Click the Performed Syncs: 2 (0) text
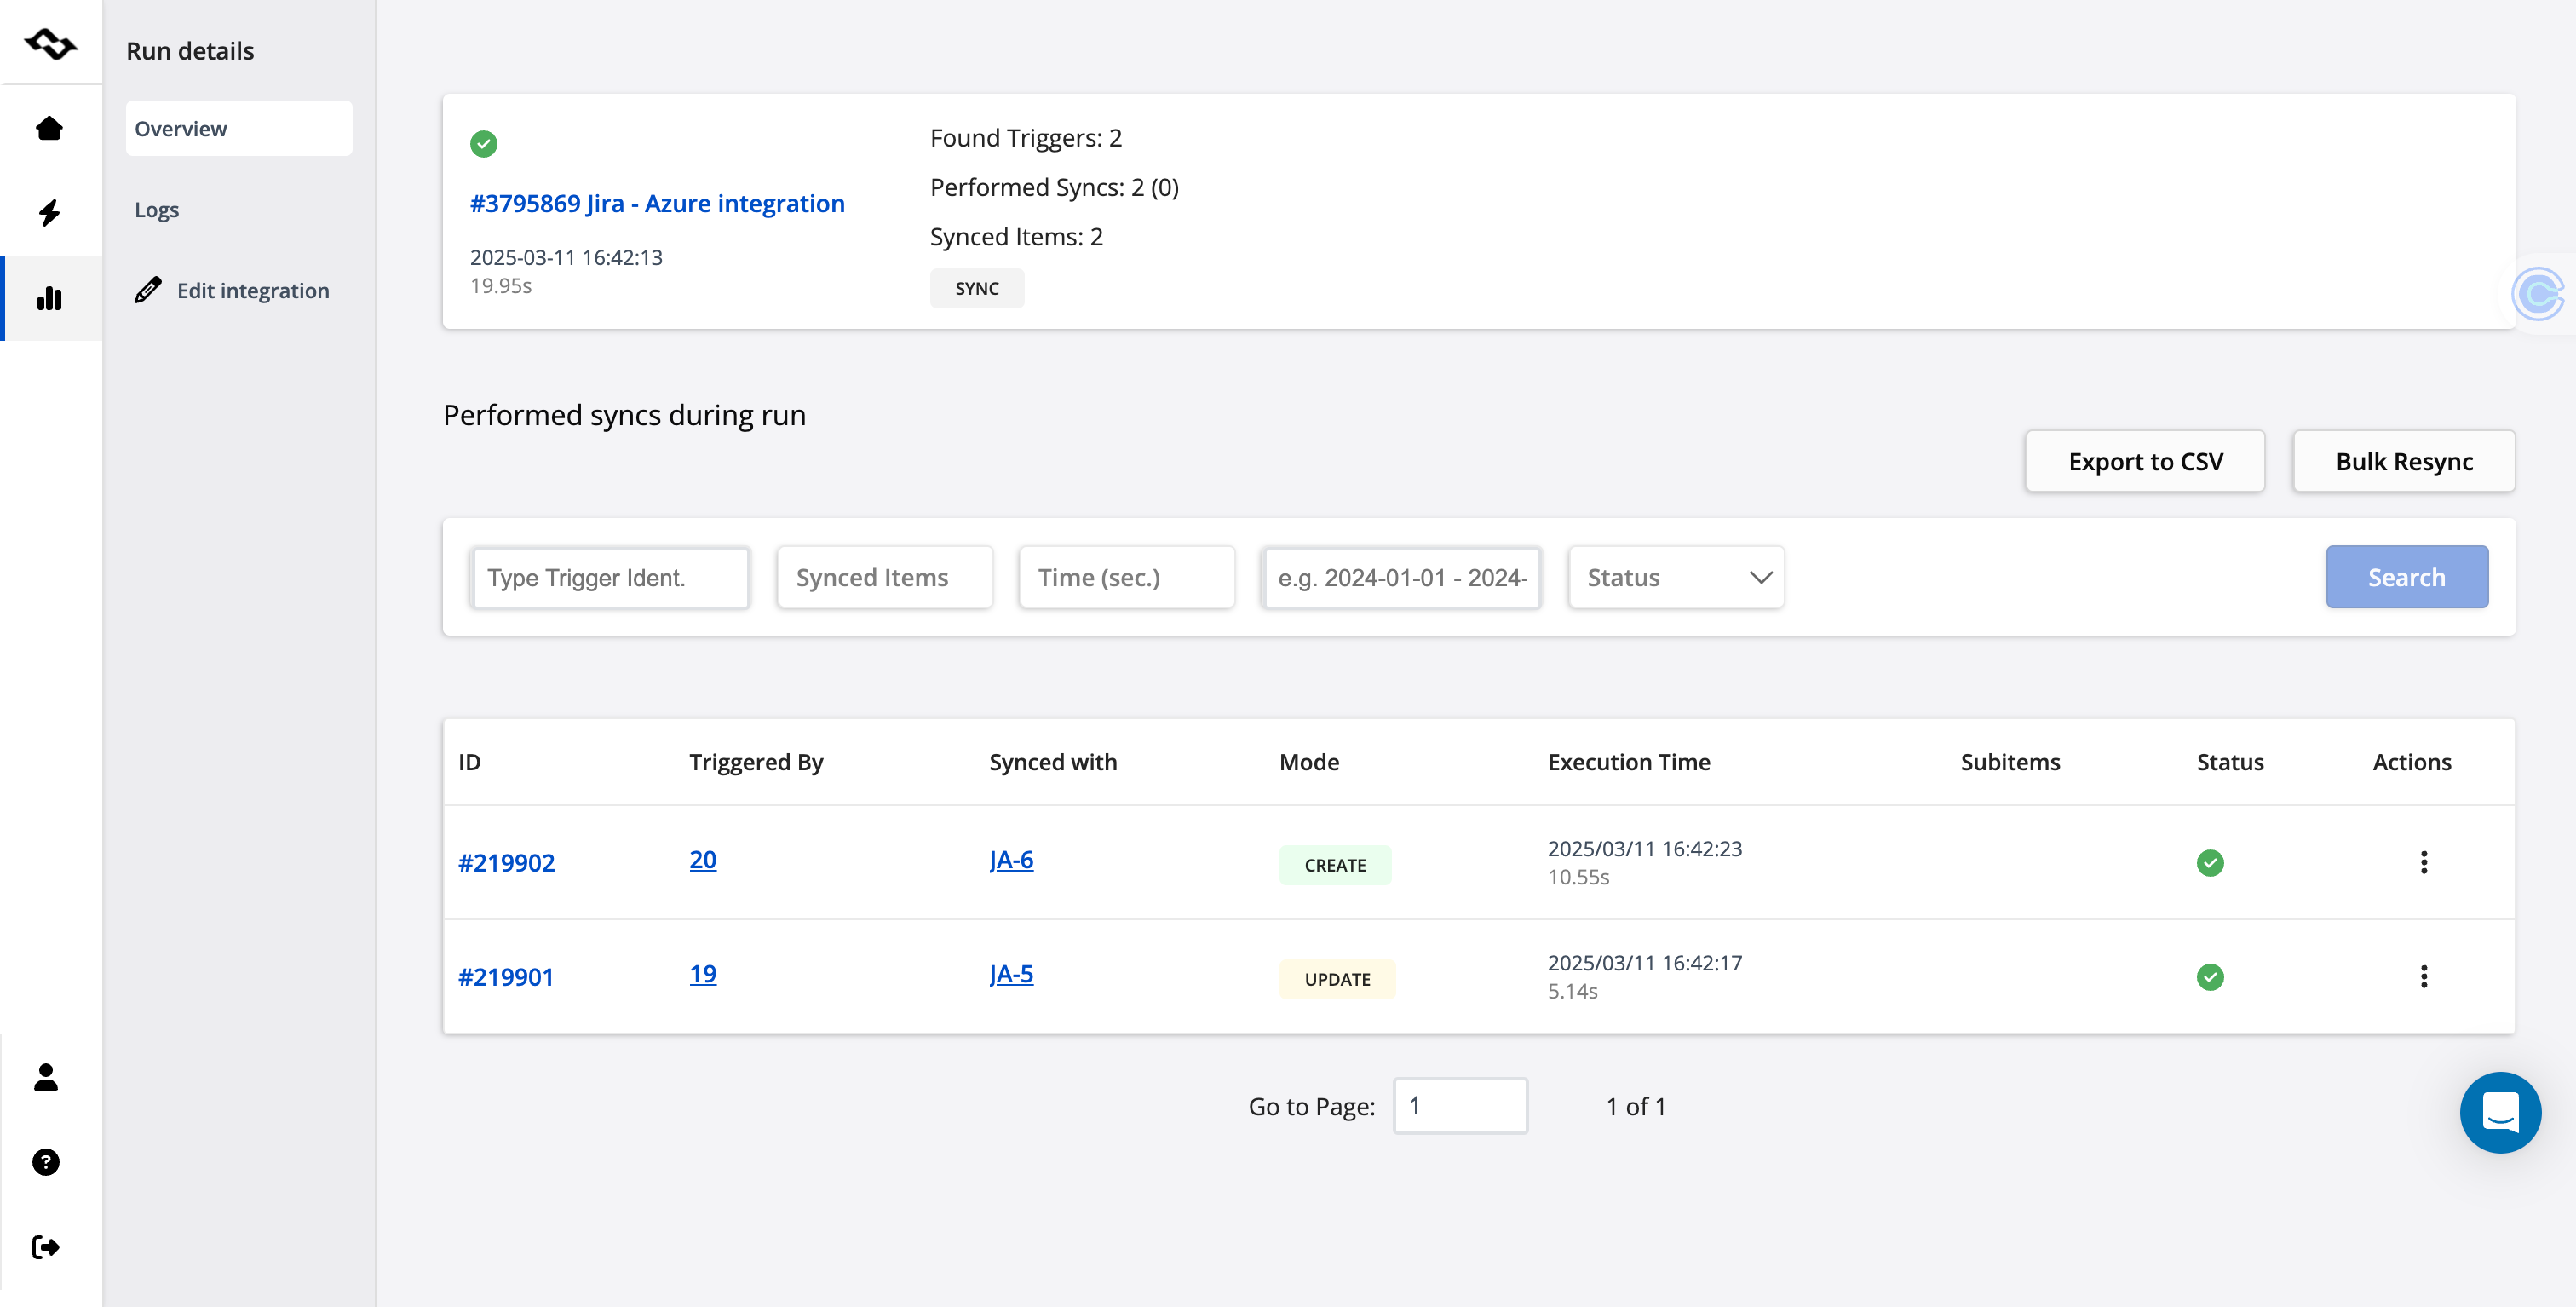 pos(1054,187)
